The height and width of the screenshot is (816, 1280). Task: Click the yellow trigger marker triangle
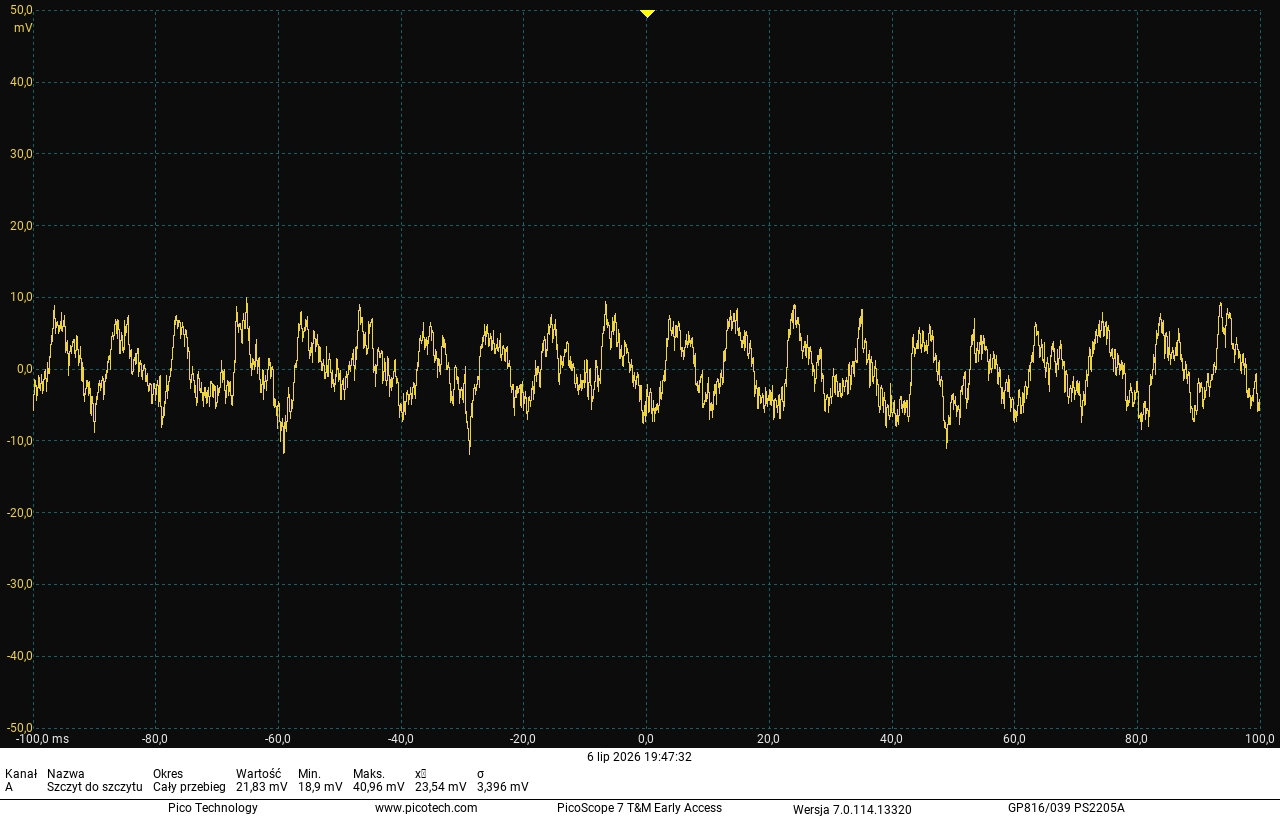pos(647,14)
